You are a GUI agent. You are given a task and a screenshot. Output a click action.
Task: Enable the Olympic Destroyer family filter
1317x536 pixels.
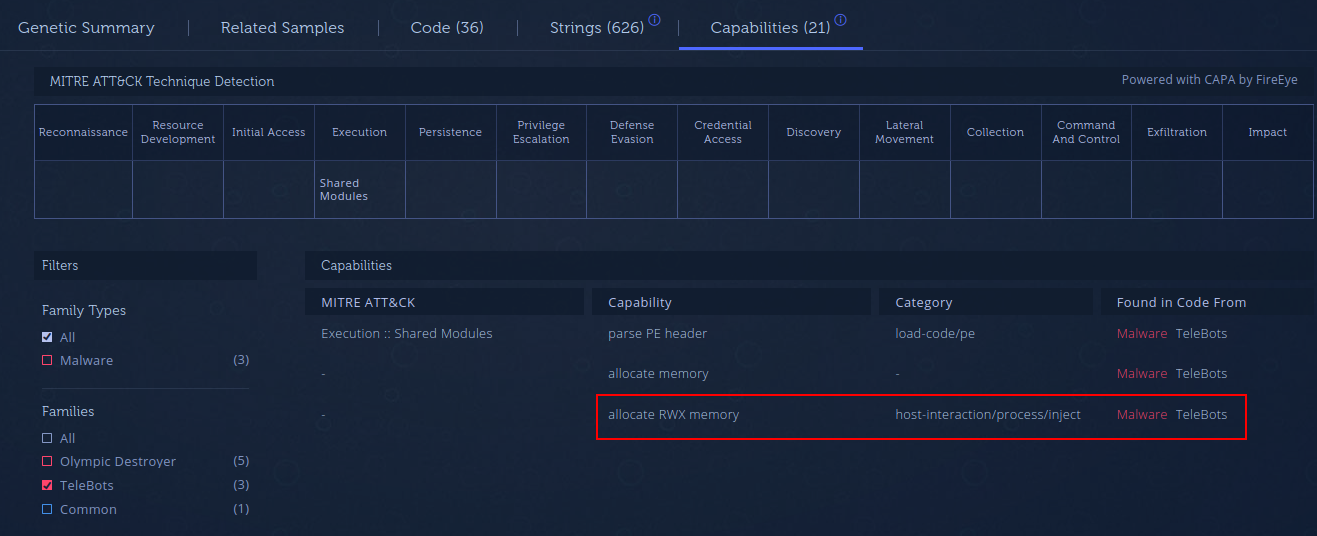tap(47, 462)
